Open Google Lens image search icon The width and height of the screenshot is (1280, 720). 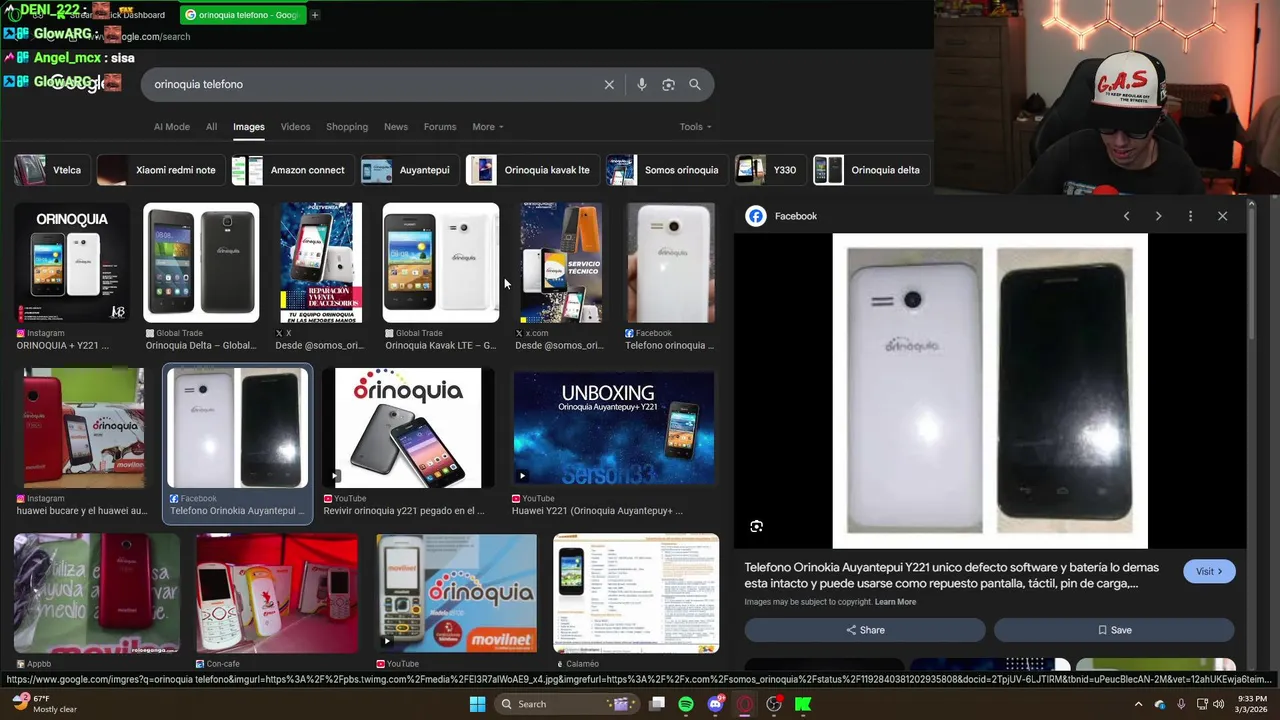coord(668,85)
